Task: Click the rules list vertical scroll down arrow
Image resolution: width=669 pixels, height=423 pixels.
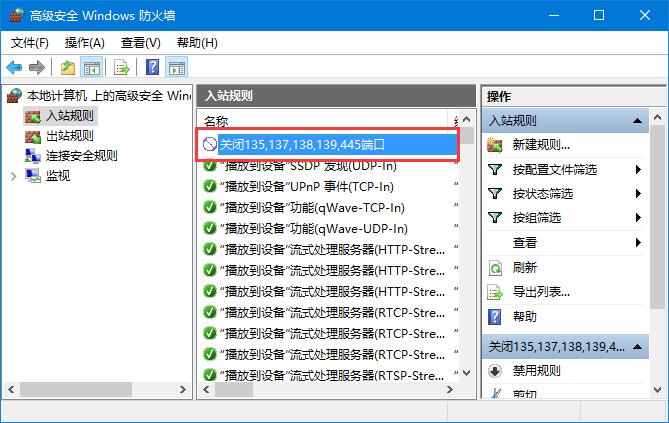Action: click(x=467, y=373)
